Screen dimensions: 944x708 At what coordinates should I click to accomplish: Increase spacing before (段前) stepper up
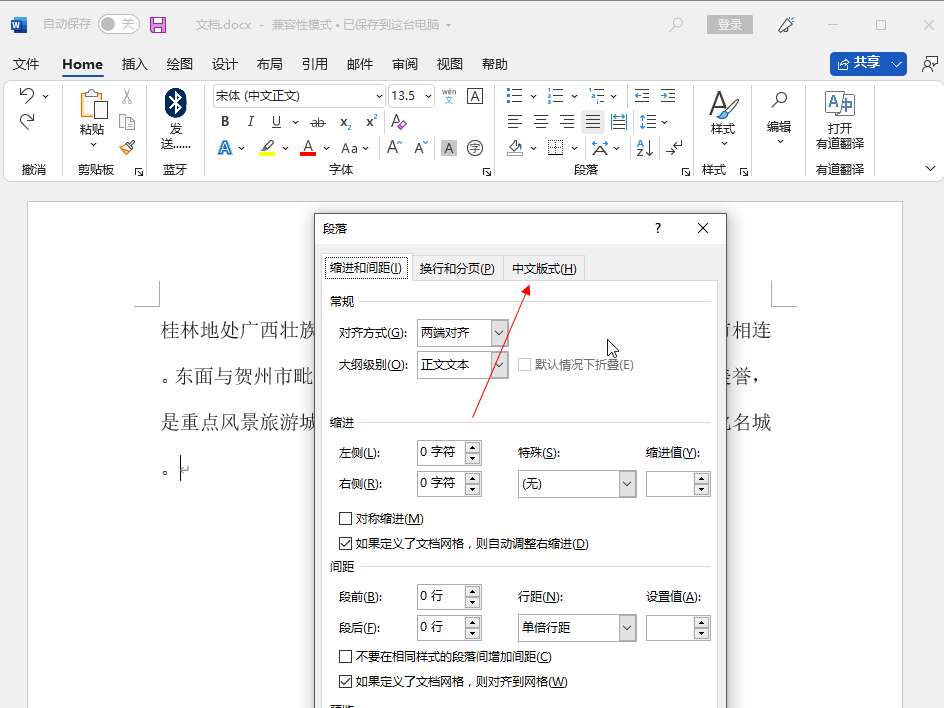point(473,591)
